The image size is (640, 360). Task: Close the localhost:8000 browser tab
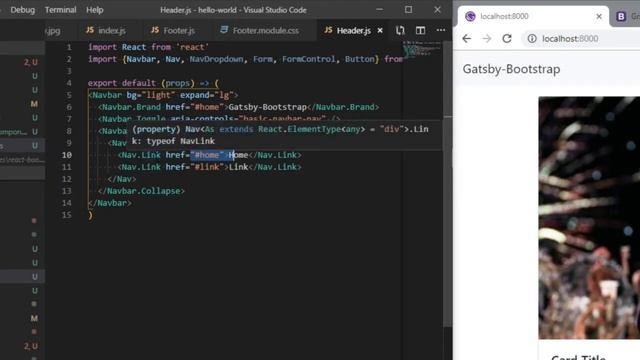(599, 16)
